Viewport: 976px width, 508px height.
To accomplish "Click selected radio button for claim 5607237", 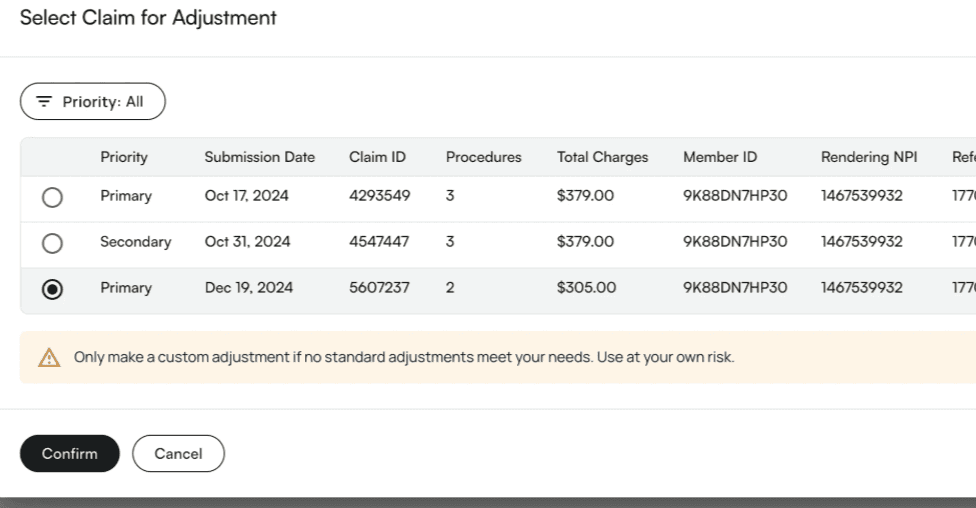I will tap(52, 289).
